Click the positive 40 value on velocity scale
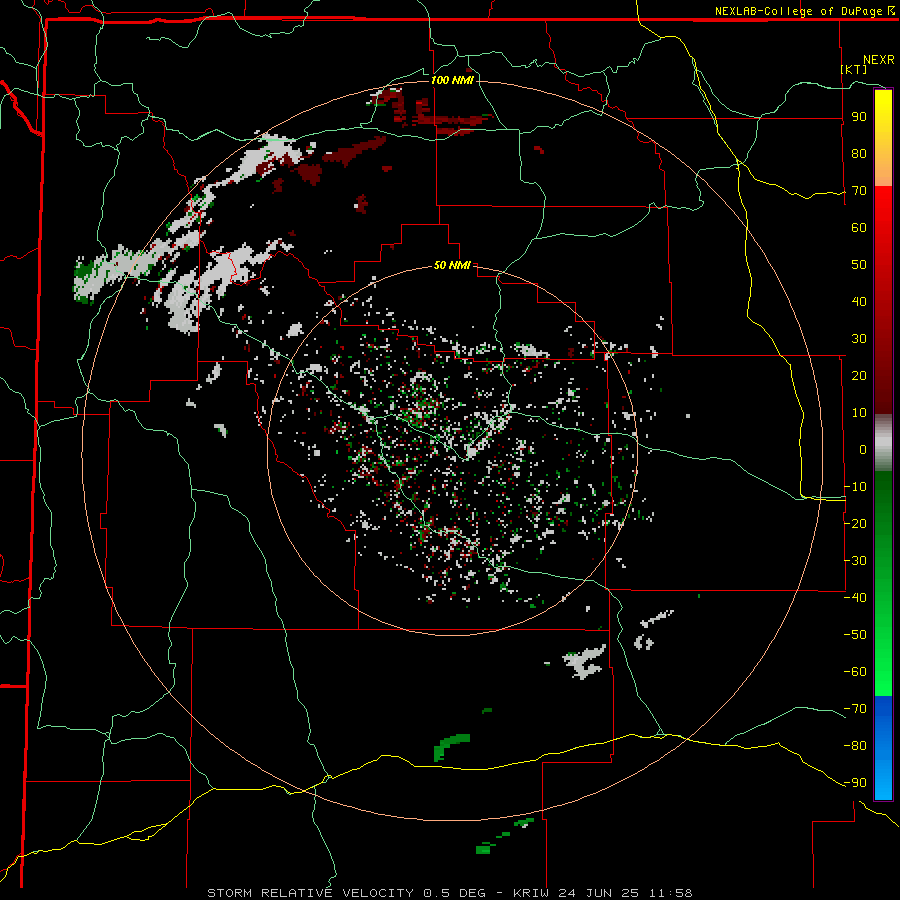 point(859,301)
